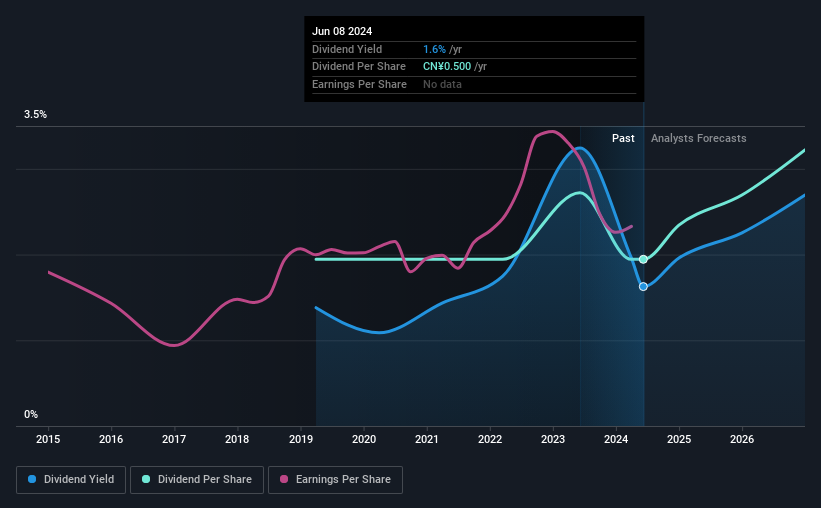Toggle the Dividend Yield legend button
The image size is (821, 508).
[x=71, y=480]
